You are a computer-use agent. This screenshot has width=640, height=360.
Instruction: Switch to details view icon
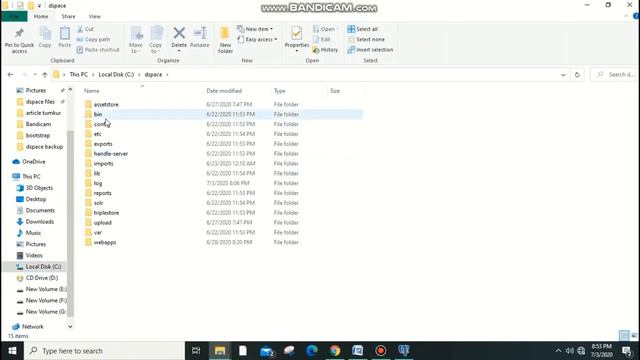click(624, 336)
